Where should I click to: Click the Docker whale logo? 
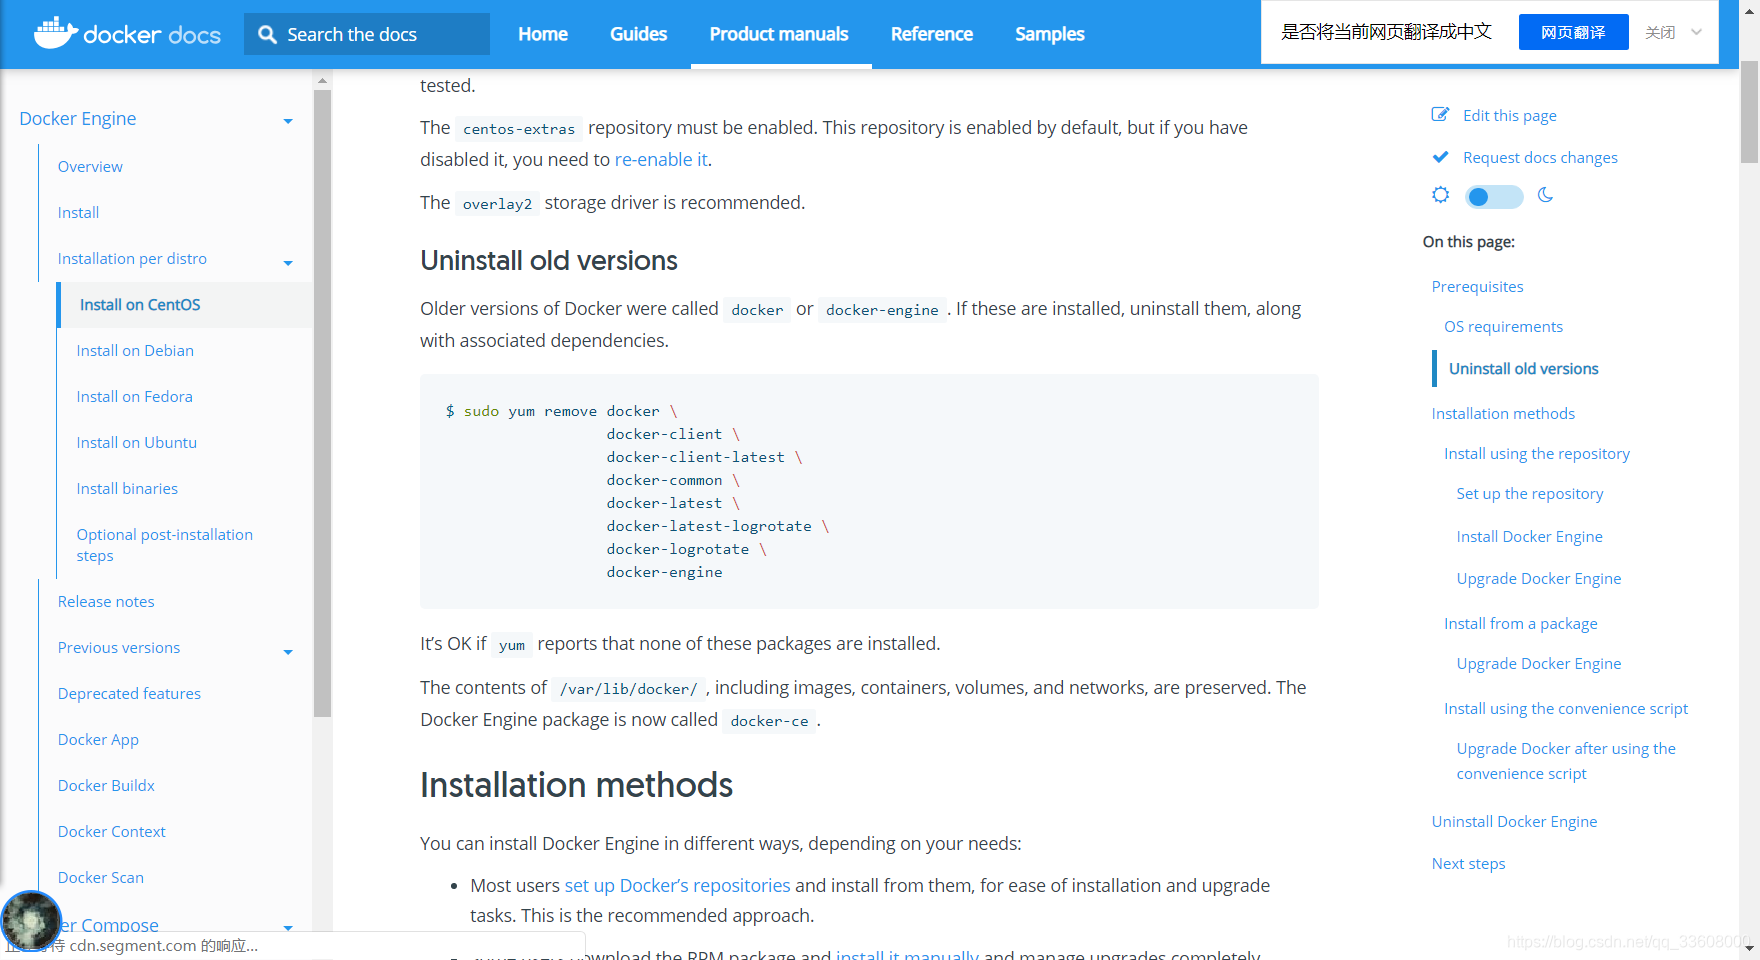56,33
